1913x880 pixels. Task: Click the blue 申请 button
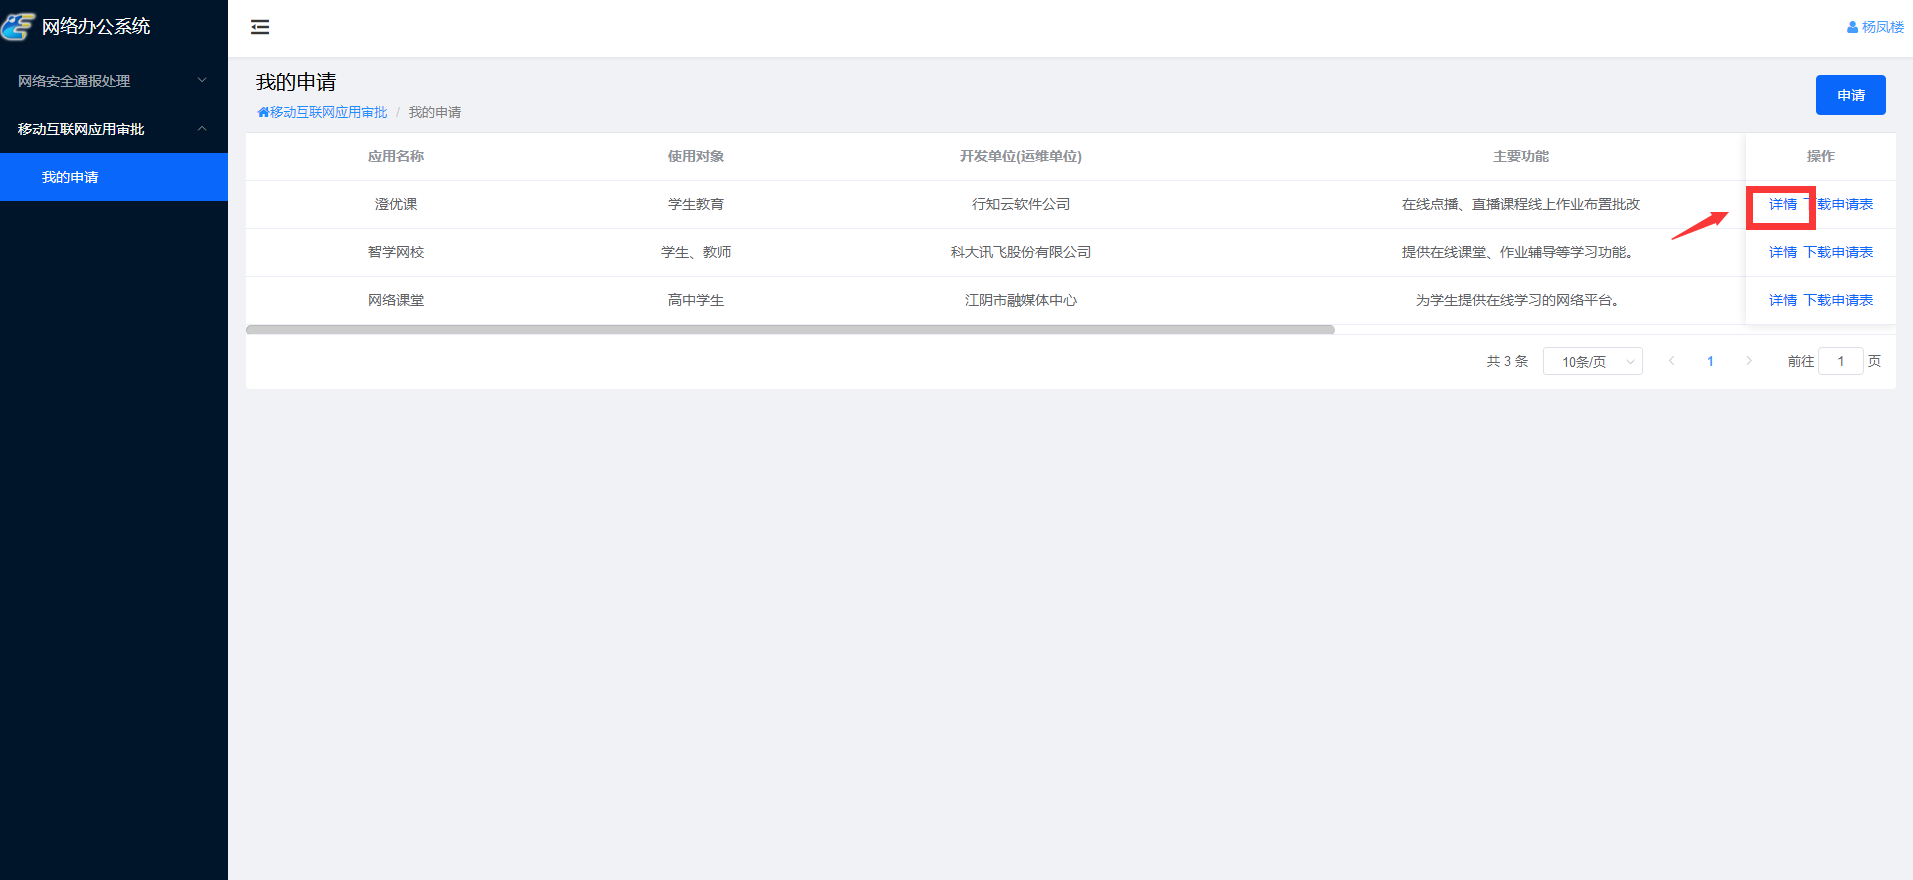click(1850, 95)
